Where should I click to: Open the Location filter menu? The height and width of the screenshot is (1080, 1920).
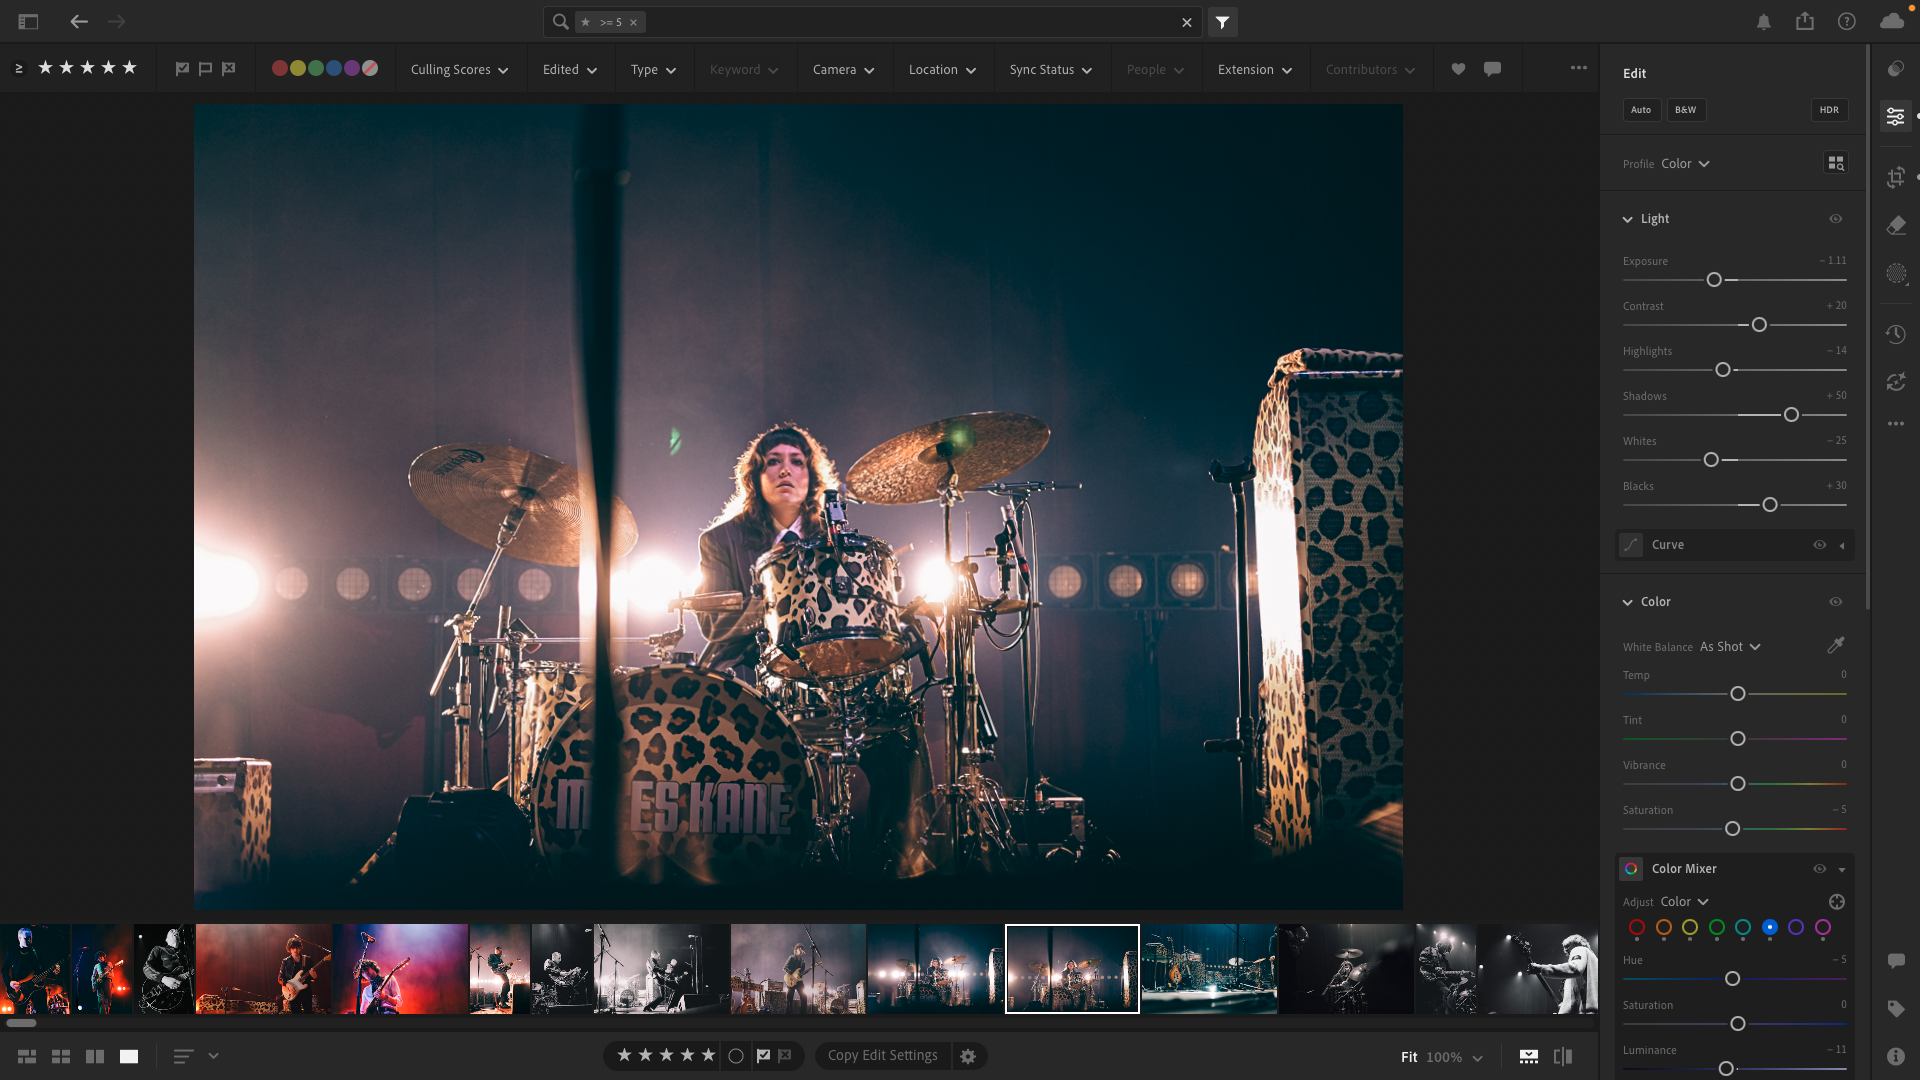point(941,70)
